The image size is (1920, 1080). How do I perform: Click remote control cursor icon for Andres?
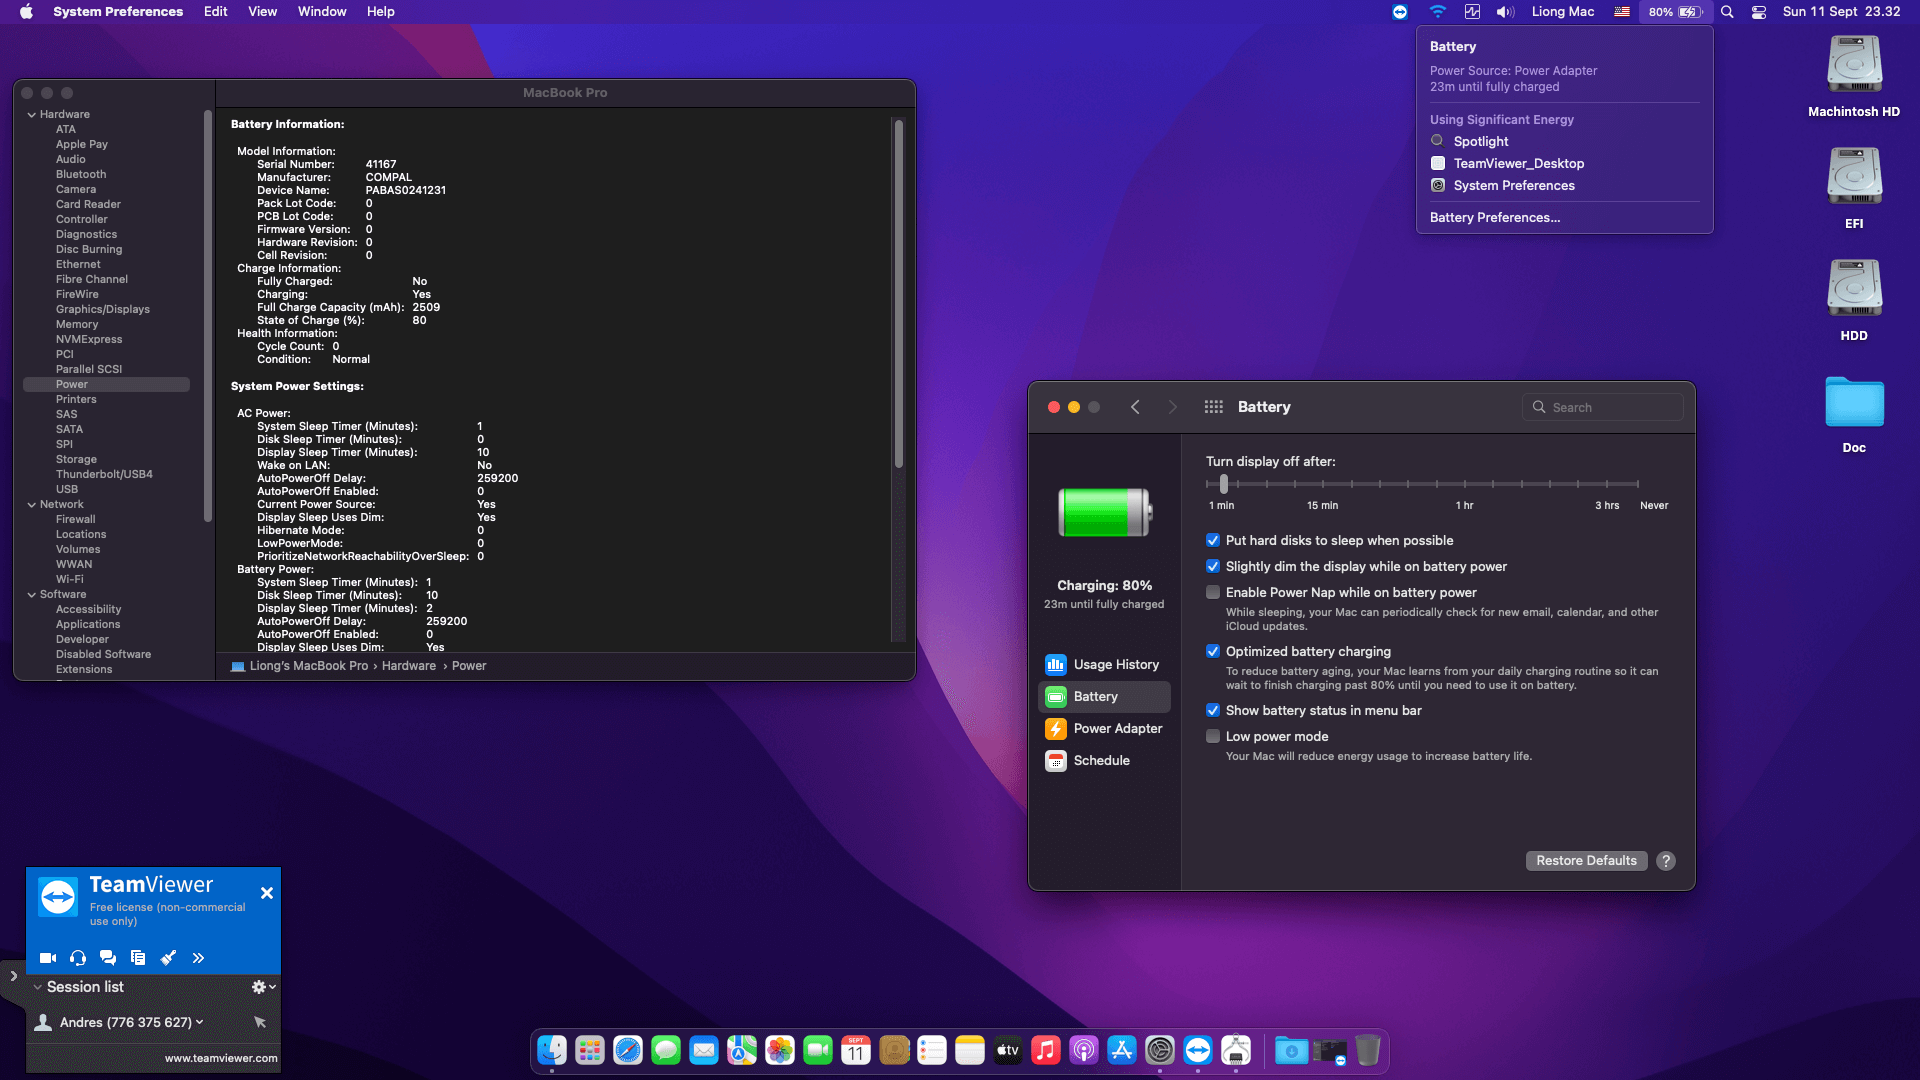(260, 1022)
